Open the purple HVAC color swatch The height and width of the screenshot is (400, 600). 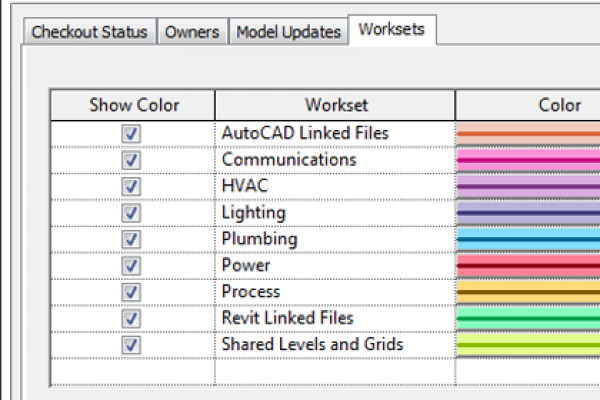tap(528, 186)
